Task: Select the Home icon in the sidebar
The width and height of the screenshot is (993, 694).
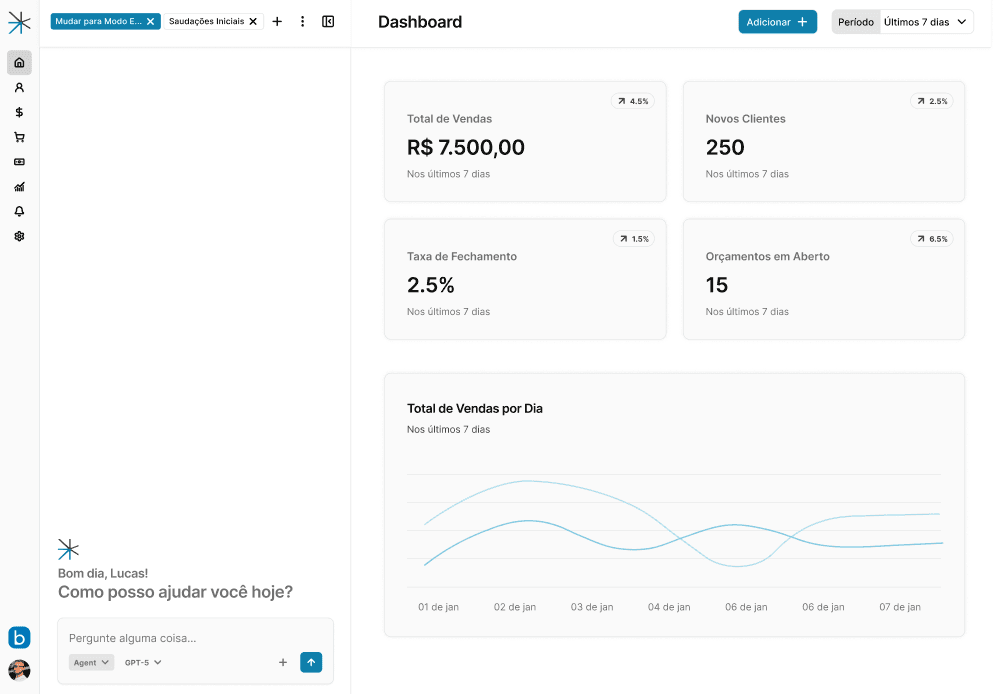Action: (19, 62)
